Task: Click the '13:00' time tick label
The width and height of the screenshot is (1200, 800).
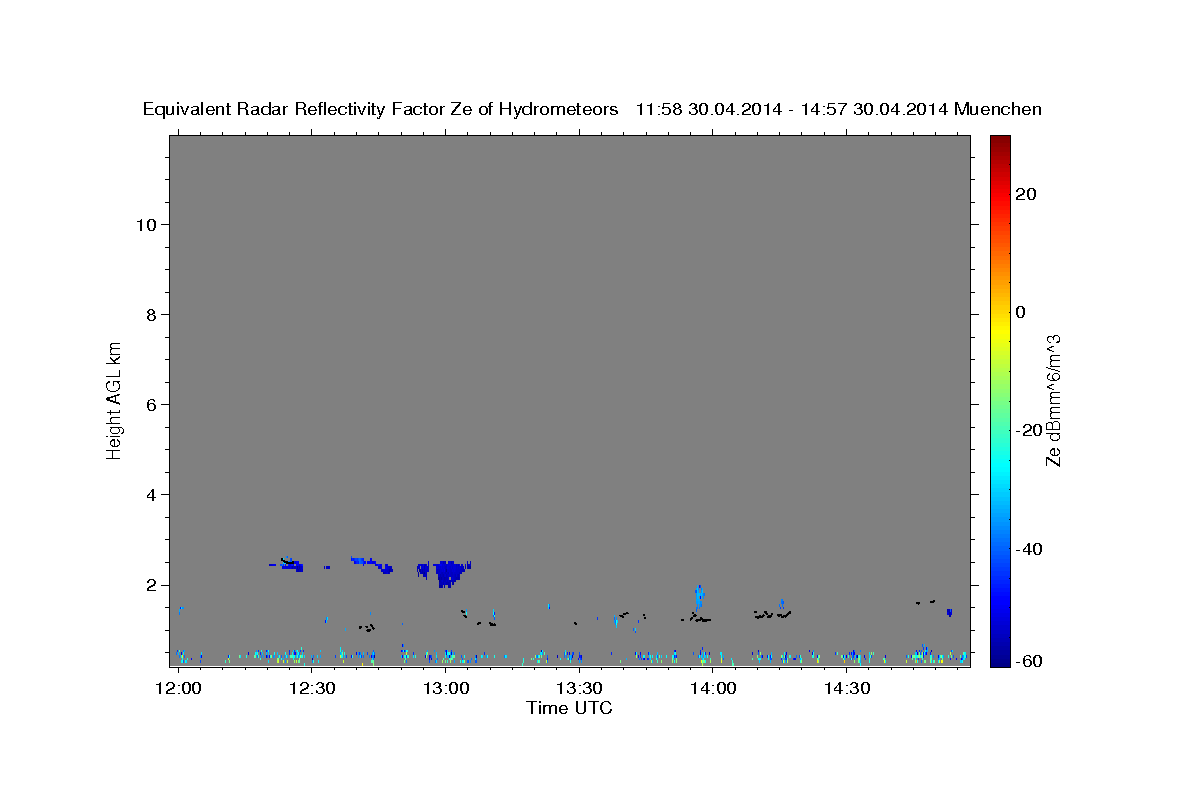Action: 445,688
